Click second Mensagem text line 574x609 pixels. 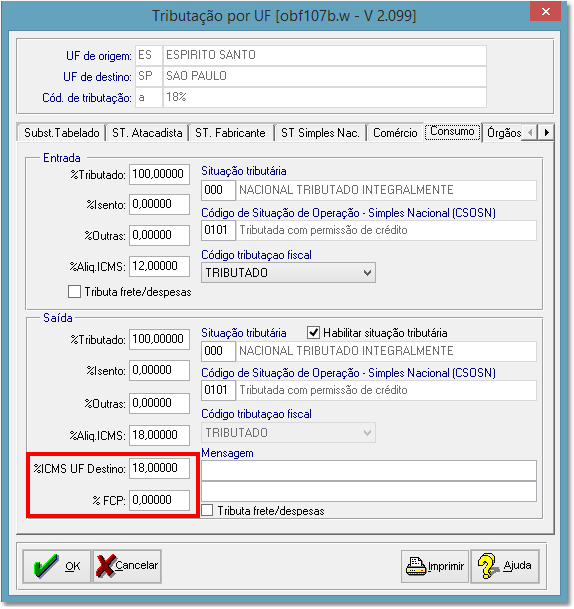click(369, 492)
